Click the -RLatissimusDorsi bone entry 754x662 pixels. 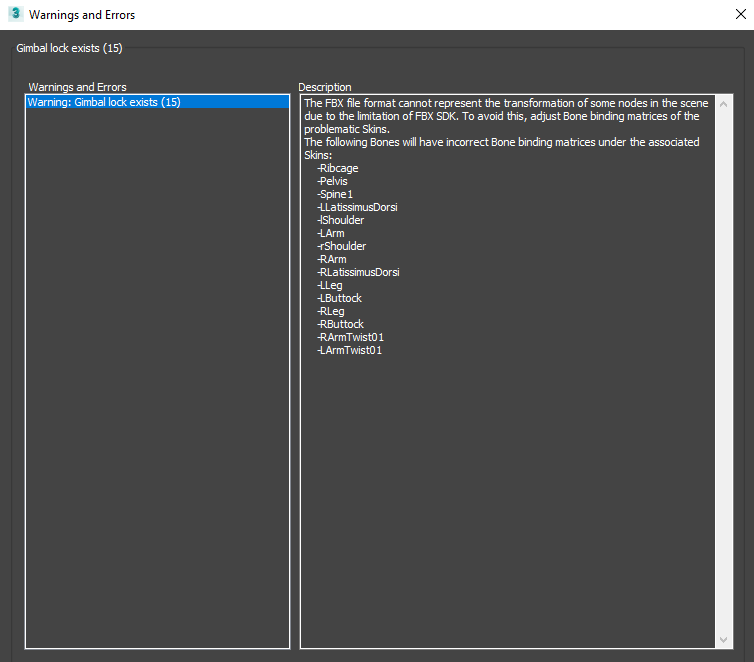coord(358,272)
